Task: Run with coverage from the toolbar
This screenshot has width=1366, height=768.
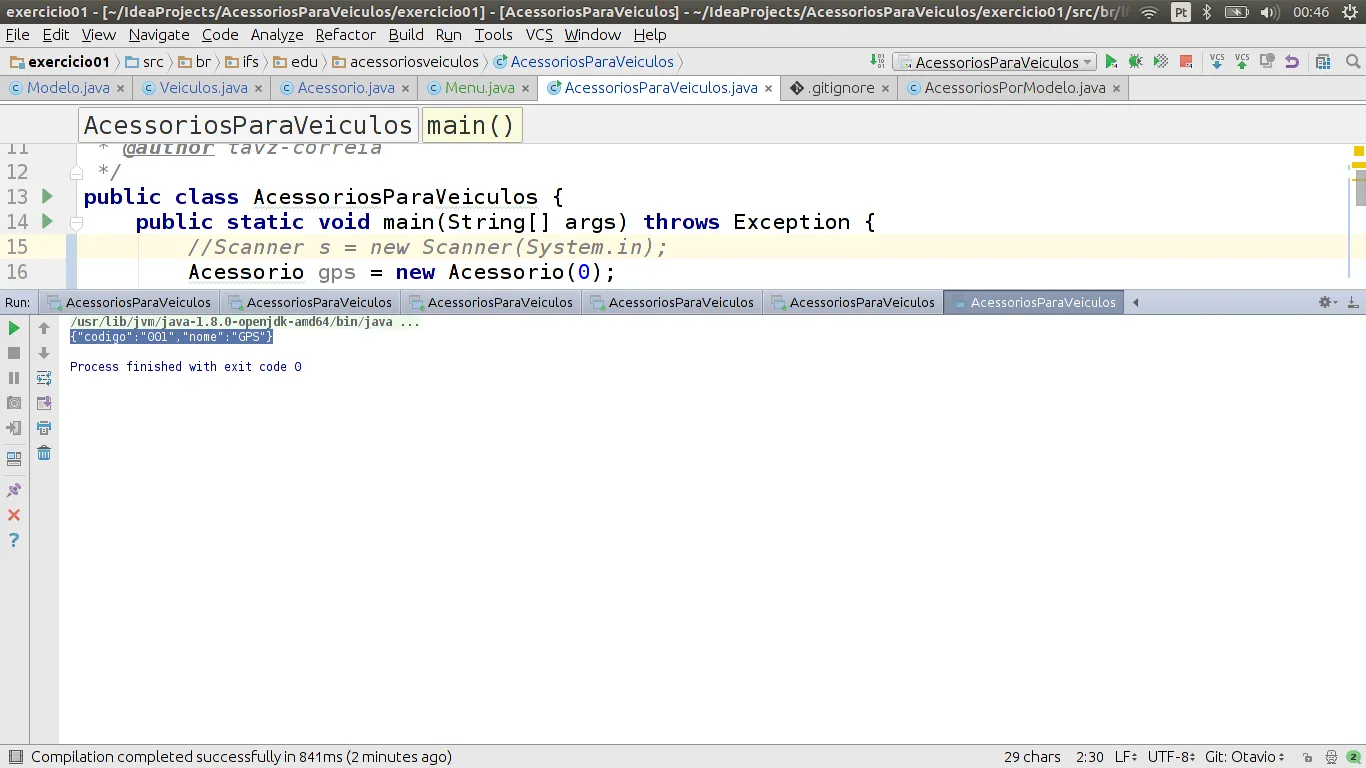Action: coord(1160,62)
